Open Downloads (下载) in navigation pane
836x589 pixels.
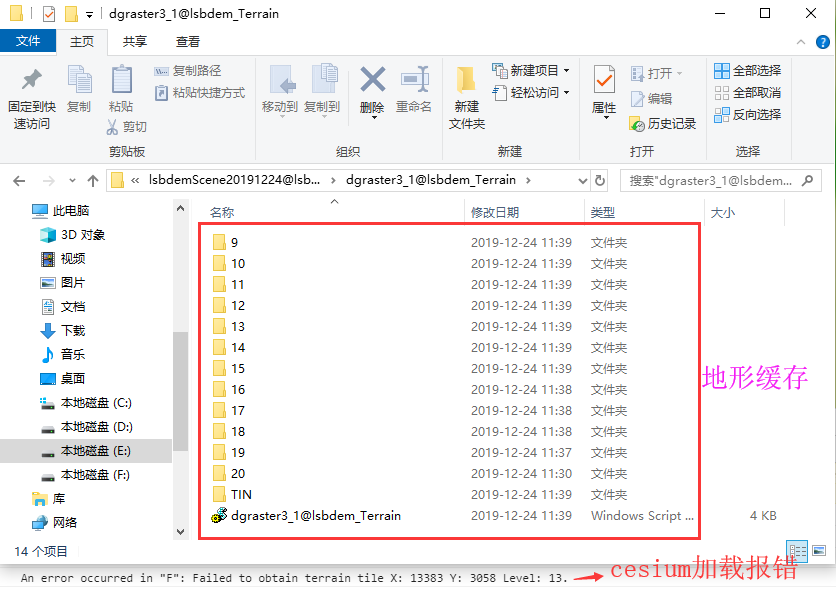point(63,331)
